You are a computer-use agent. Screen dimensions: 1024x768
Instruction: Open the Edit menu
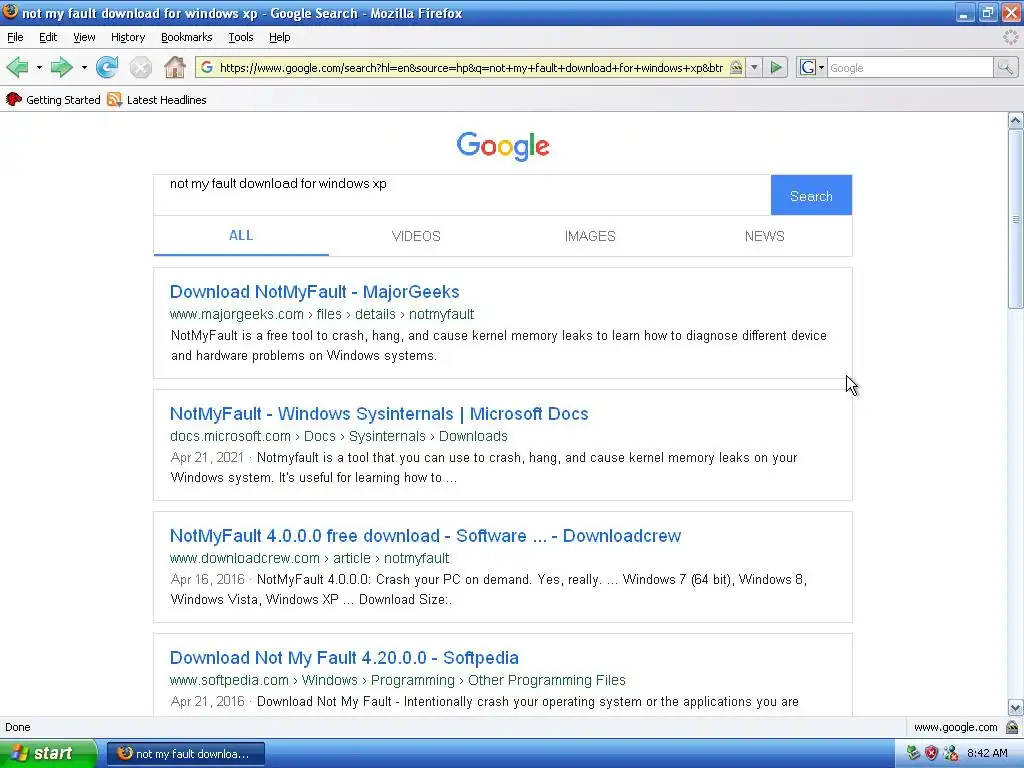(48, 37)
